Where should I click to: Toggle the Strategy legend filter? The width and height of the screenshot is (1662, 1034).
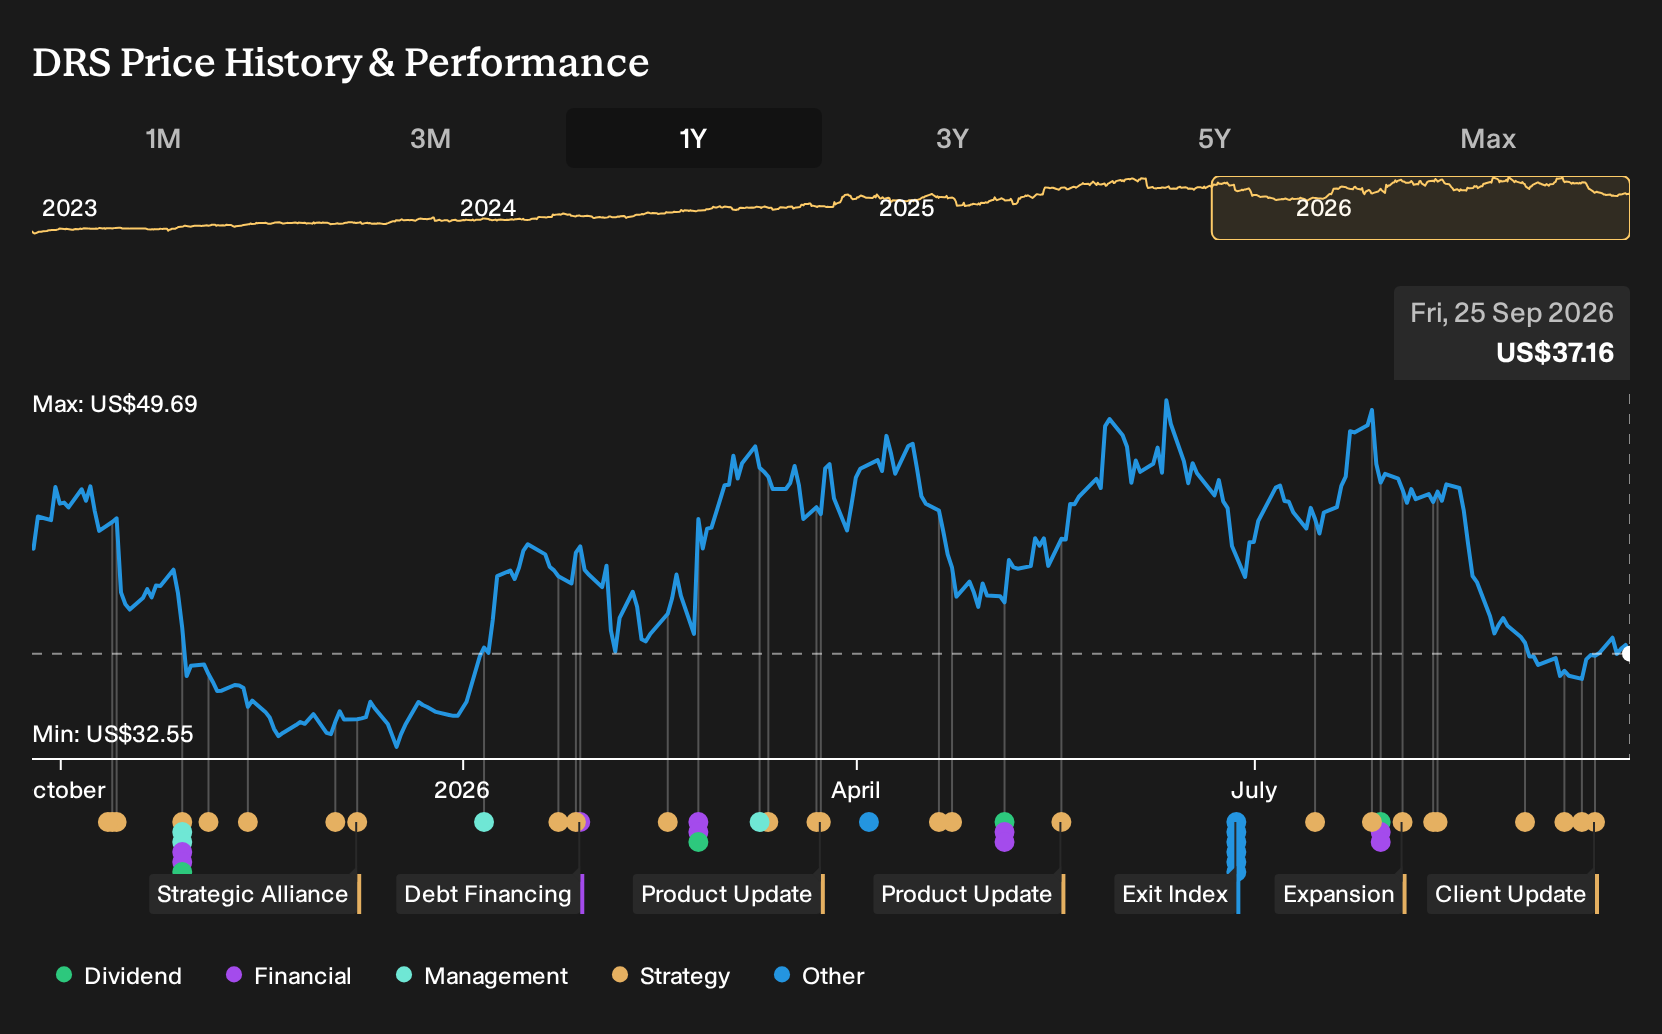pyautogui.click(x=671, y=976)
